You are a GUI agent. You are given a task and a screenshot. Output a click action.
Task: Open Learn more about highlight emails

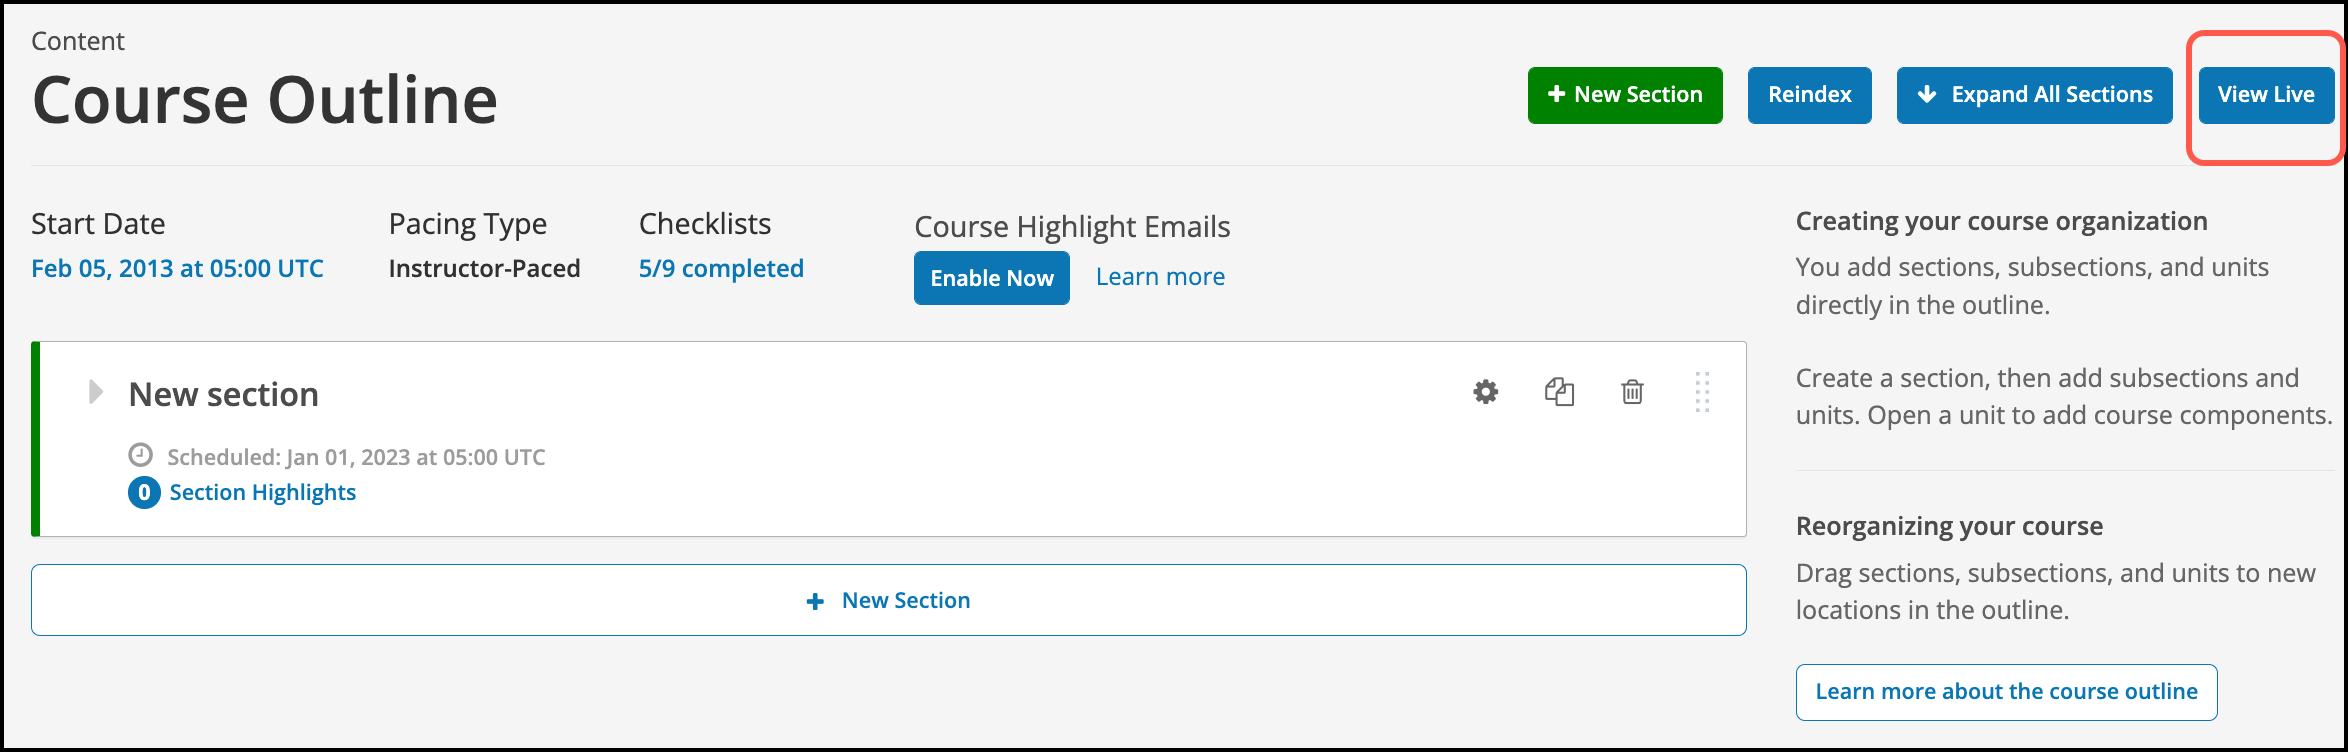[1160, 276]
